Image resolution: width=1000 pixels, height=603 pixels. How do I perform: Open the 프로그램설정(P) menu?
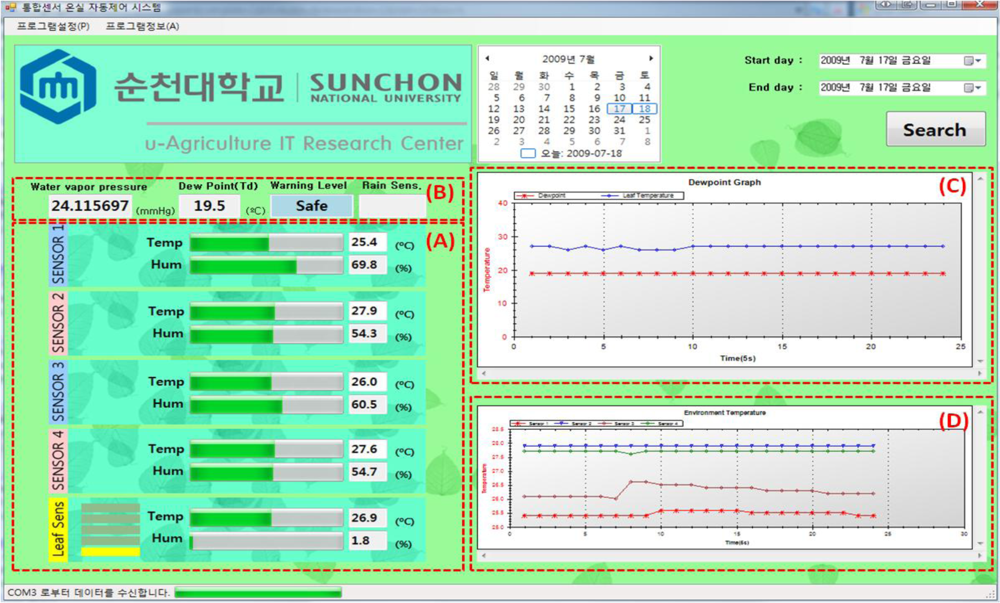(53, 26)
